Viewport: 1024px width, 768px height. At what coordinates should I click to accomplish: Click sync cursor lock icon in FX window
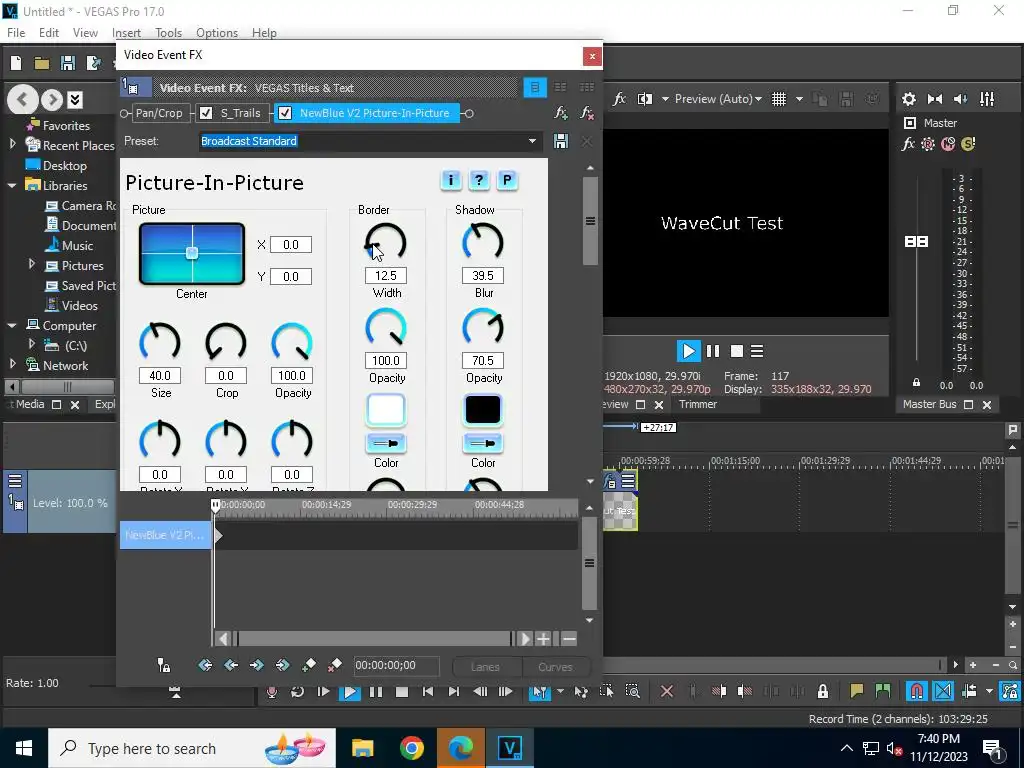coord(164,665)
